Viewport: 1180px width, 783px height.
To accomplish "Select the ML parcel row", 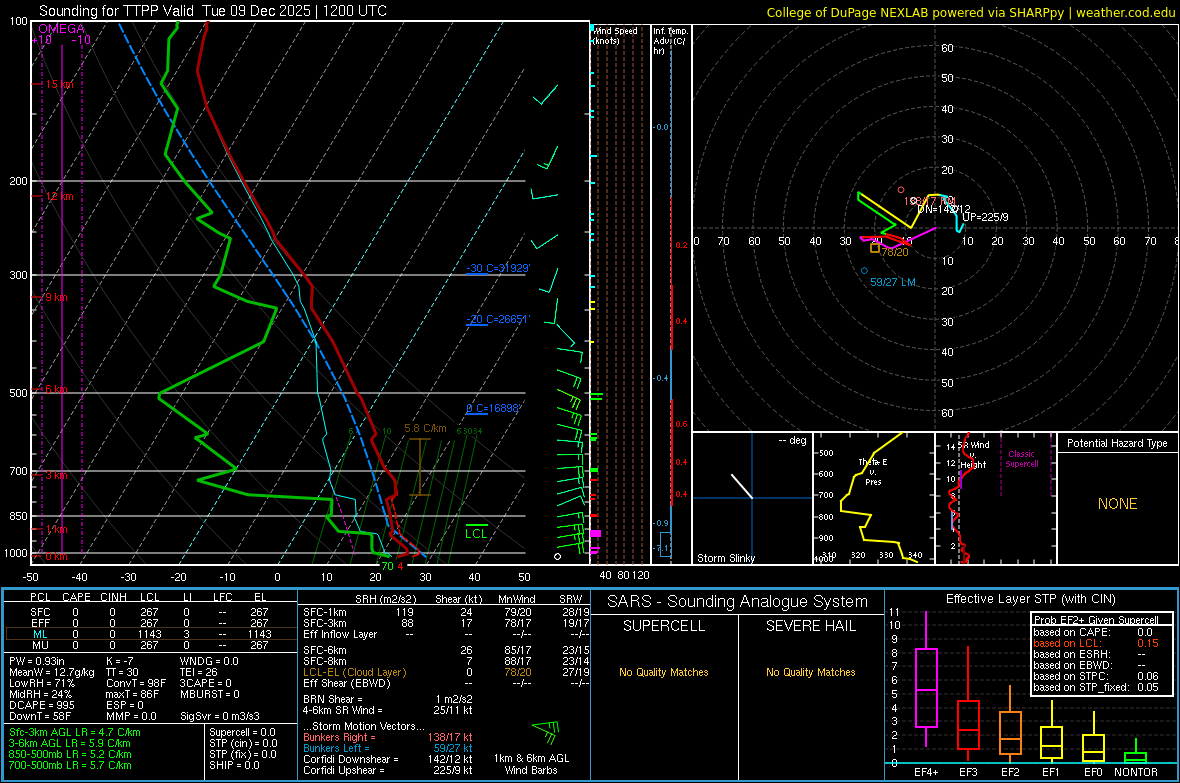I will 151,634.
